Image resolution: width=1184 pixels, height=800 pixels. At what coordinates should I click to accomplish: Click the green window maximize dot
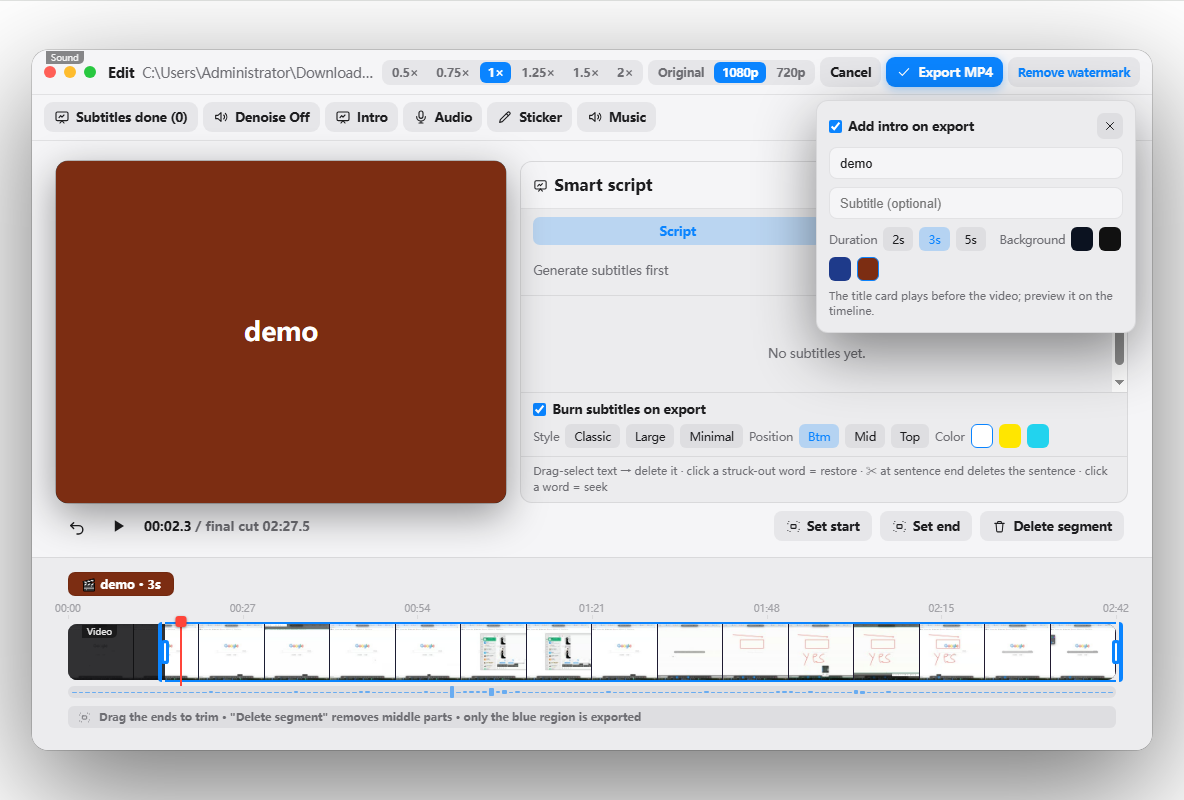coord(90,73)
